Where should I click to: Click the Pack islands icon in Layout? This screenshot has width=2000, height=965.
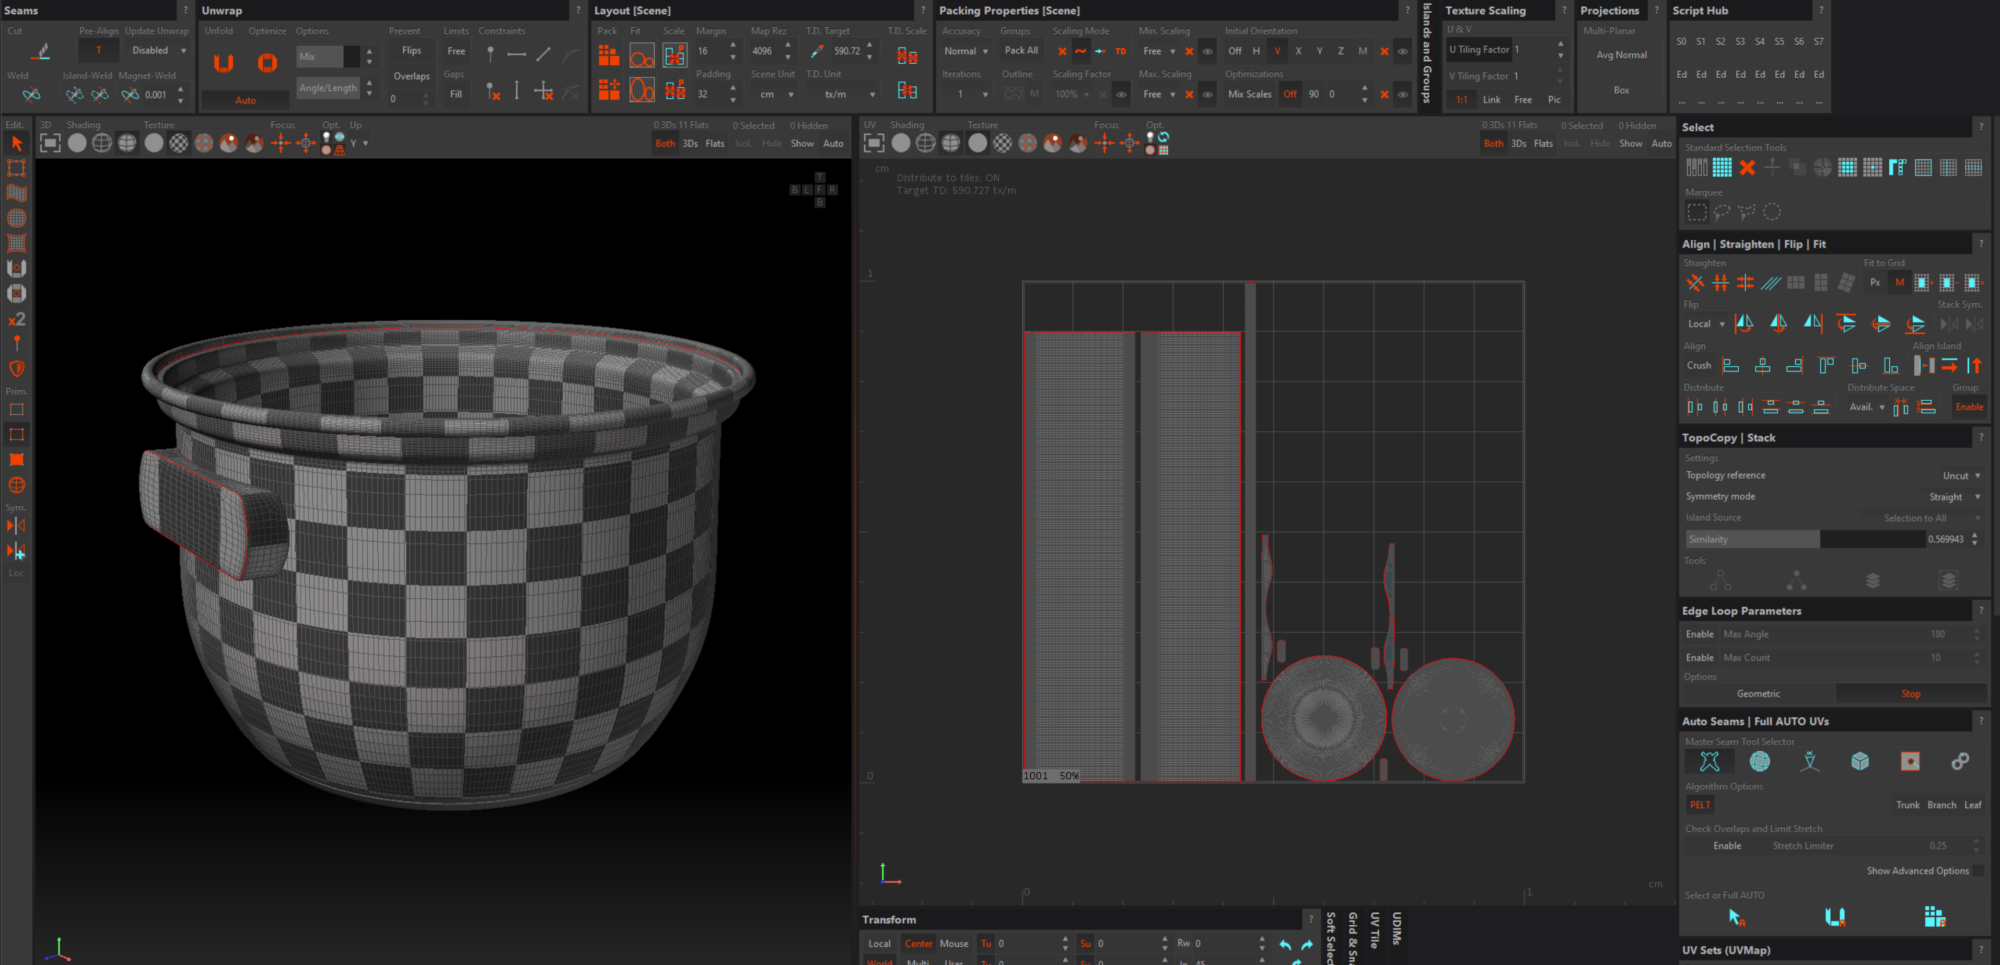(x=608, y=56)
